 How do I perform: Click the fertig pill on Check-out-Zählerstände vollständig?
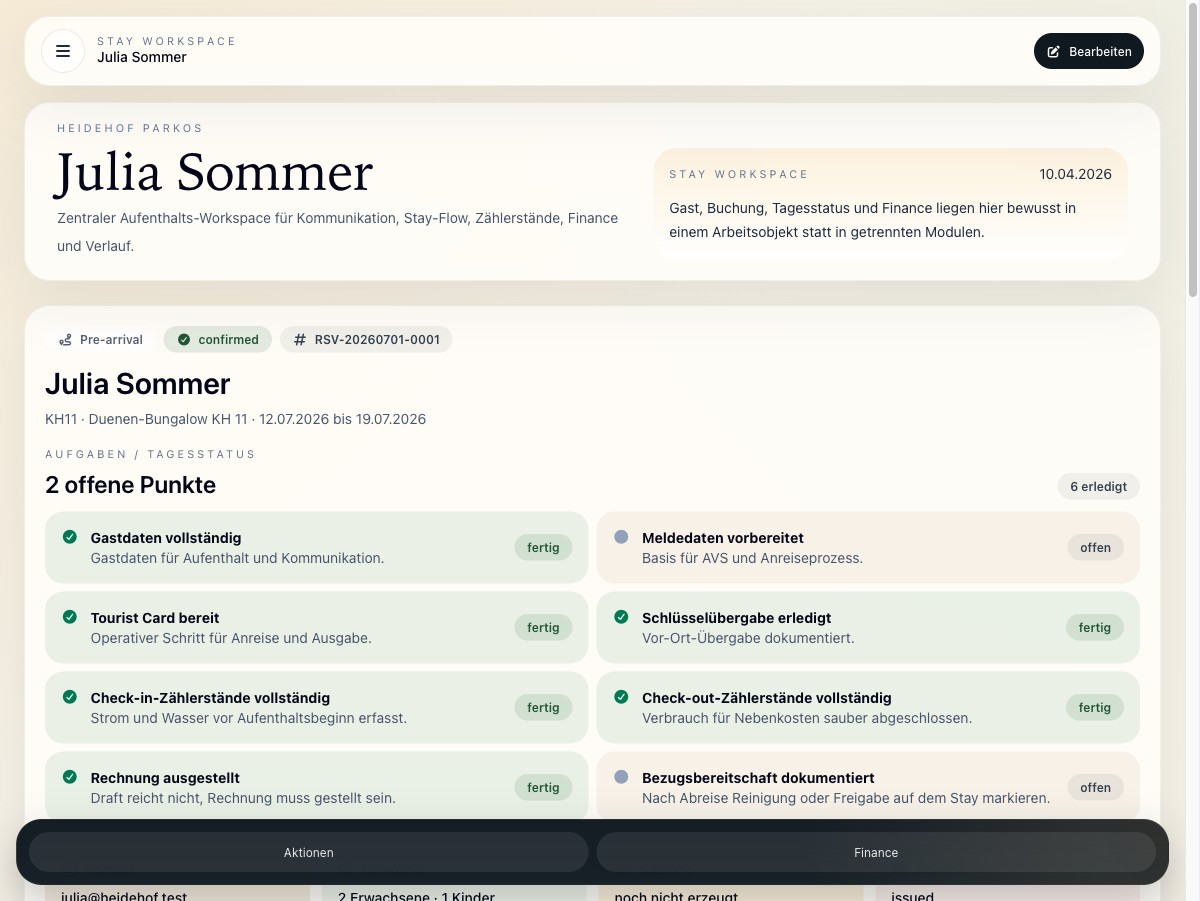pyautogui.click(x=1094, y=707)
